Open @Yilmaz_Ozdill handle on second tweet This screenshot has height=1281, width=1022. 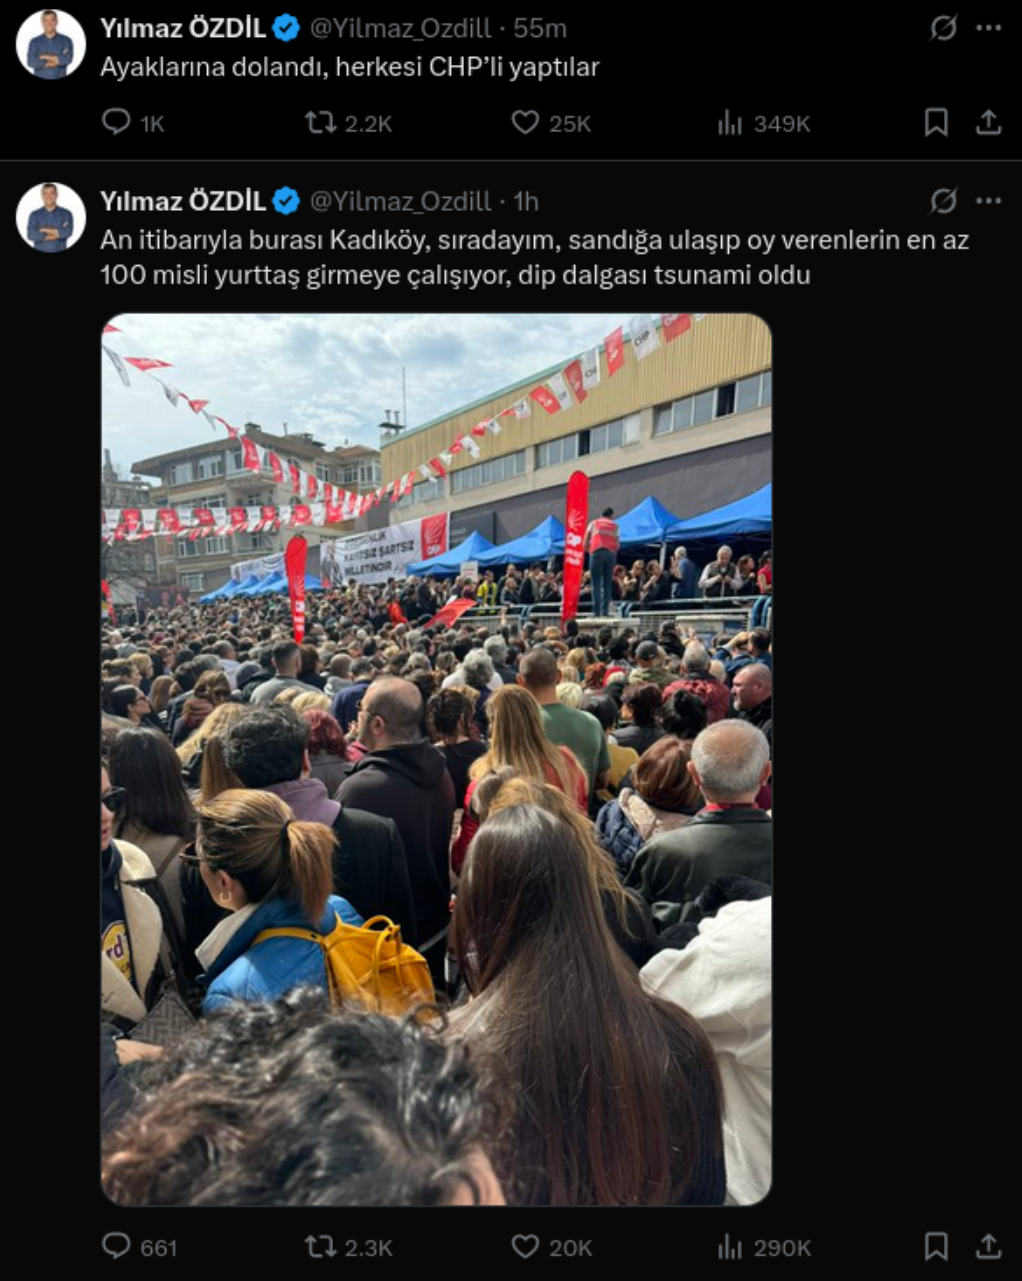pos(400,201)
